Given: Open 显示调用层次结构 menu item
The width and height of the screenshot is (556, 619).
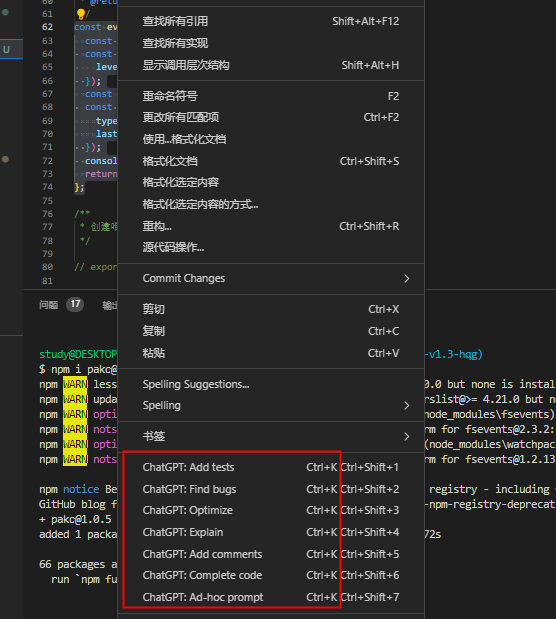Looking at the screenshot, I should (271, 65).
